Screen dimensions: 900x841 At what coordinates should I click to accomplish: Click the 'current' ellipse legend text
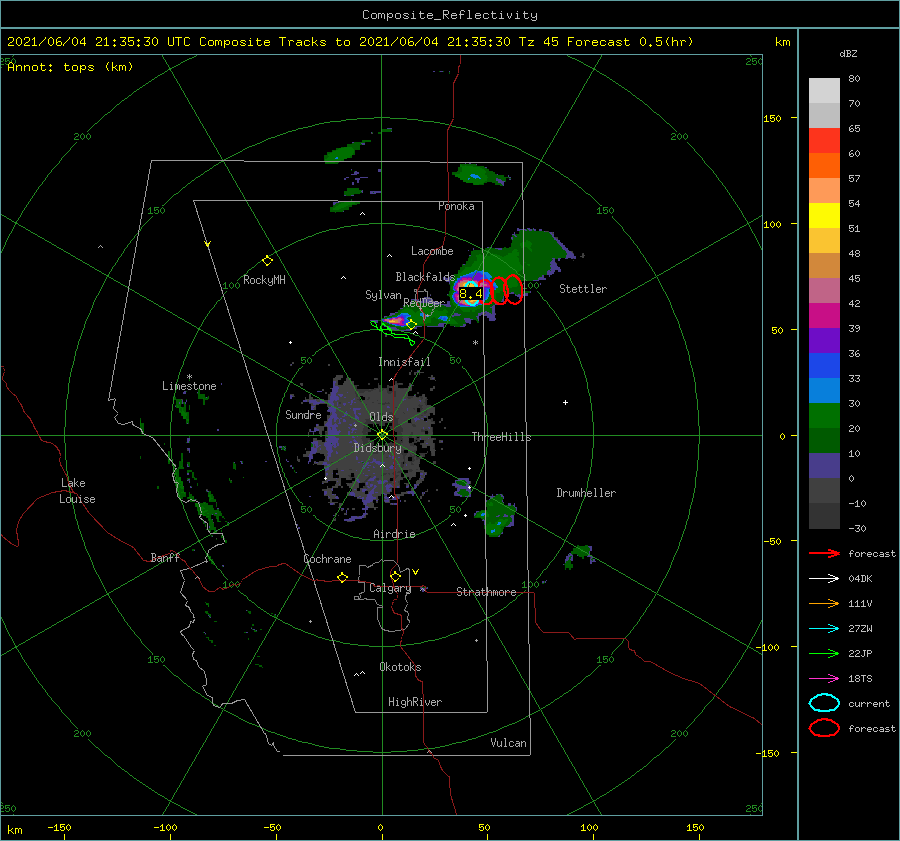pos(869,704)
